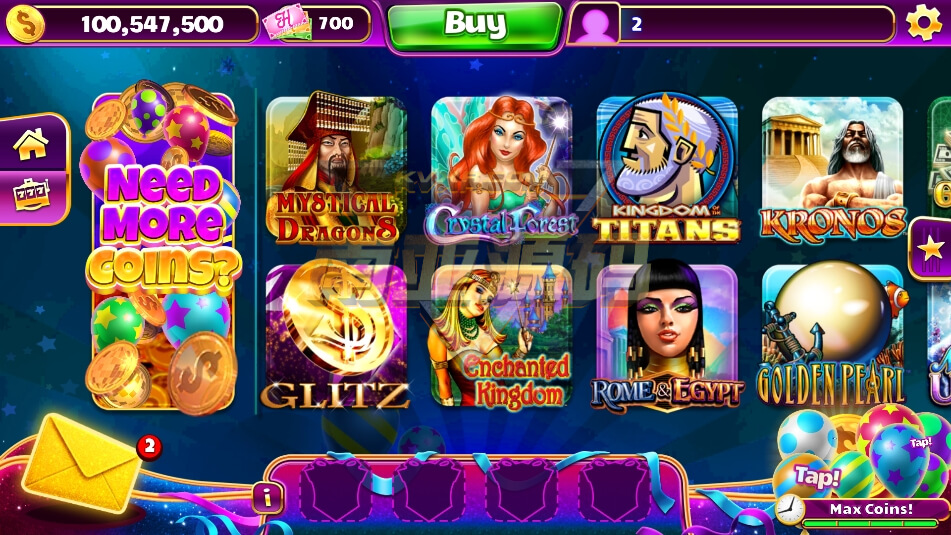Viewport: 951px width, 535px height.
Task: Tap the gold coin balance icon
Action: point(25,24)
